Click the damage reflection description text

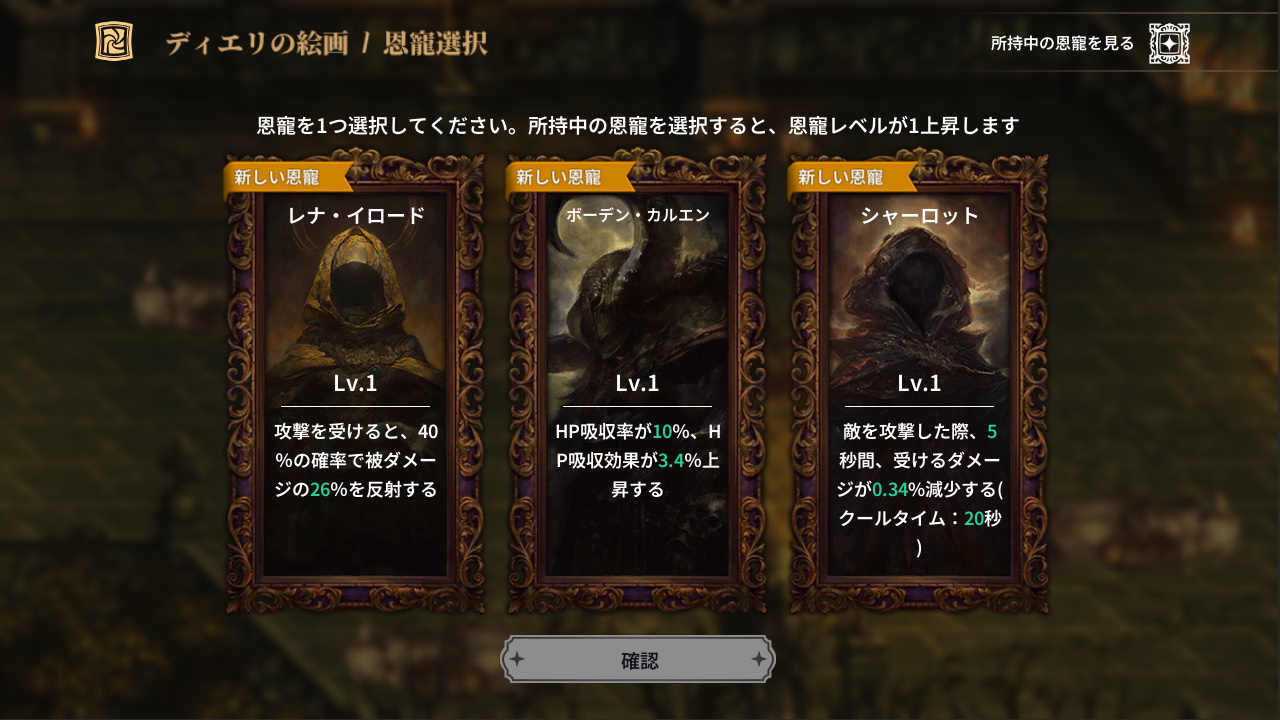355,461
